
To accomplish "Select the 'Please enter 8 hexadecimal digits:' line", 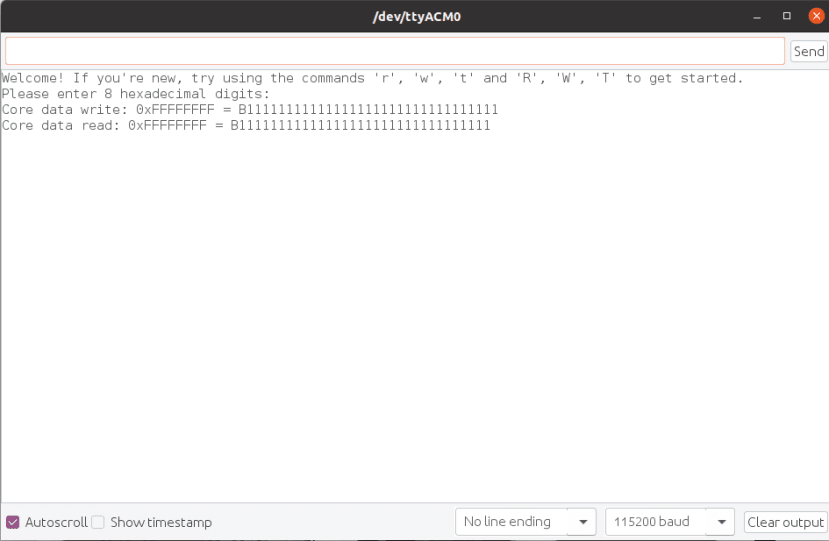I will pyautogui.click(x=136, y=94).
